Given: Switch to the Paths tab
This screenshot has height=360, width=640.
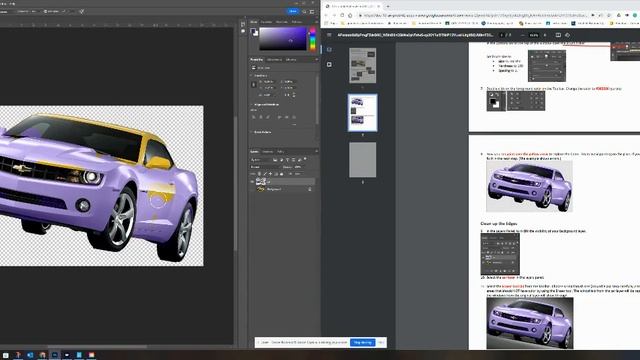Looking at the screenshot, I should (280, 151).
